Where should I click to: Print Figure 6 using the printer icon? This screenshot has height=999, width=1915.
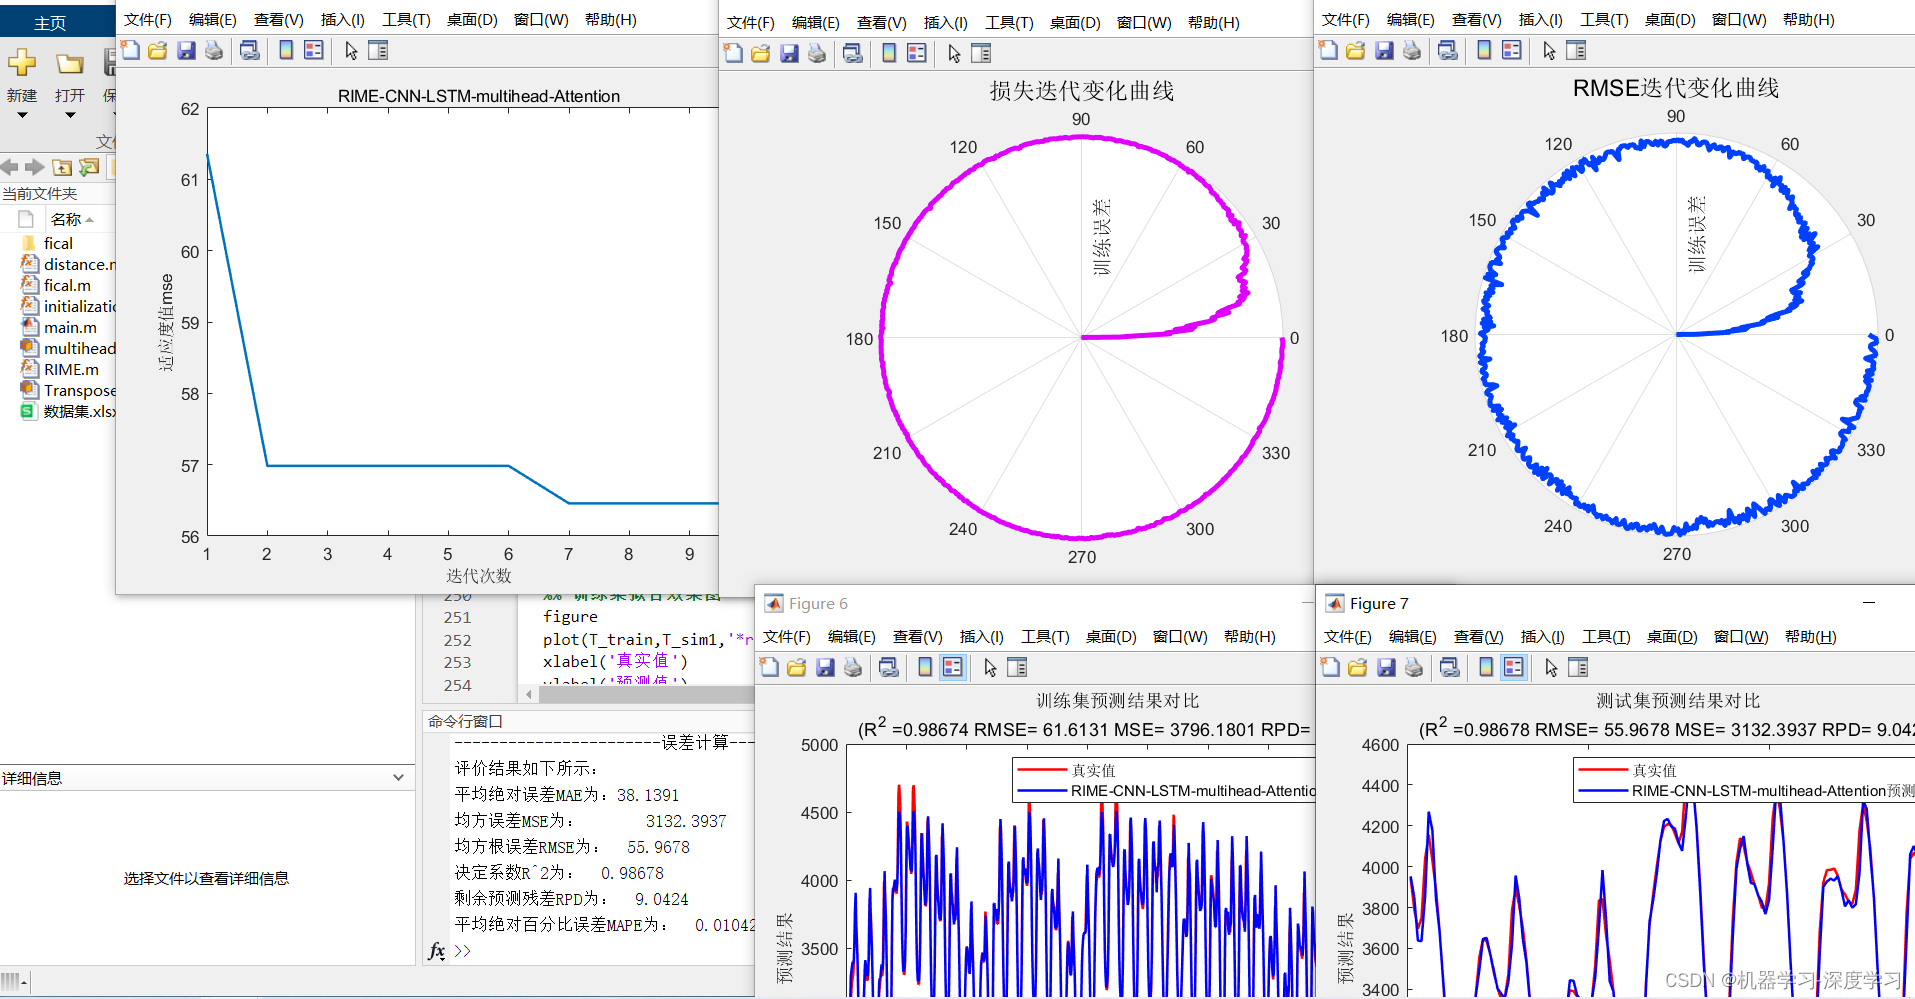pyautogui.click(x=852, y=667)
